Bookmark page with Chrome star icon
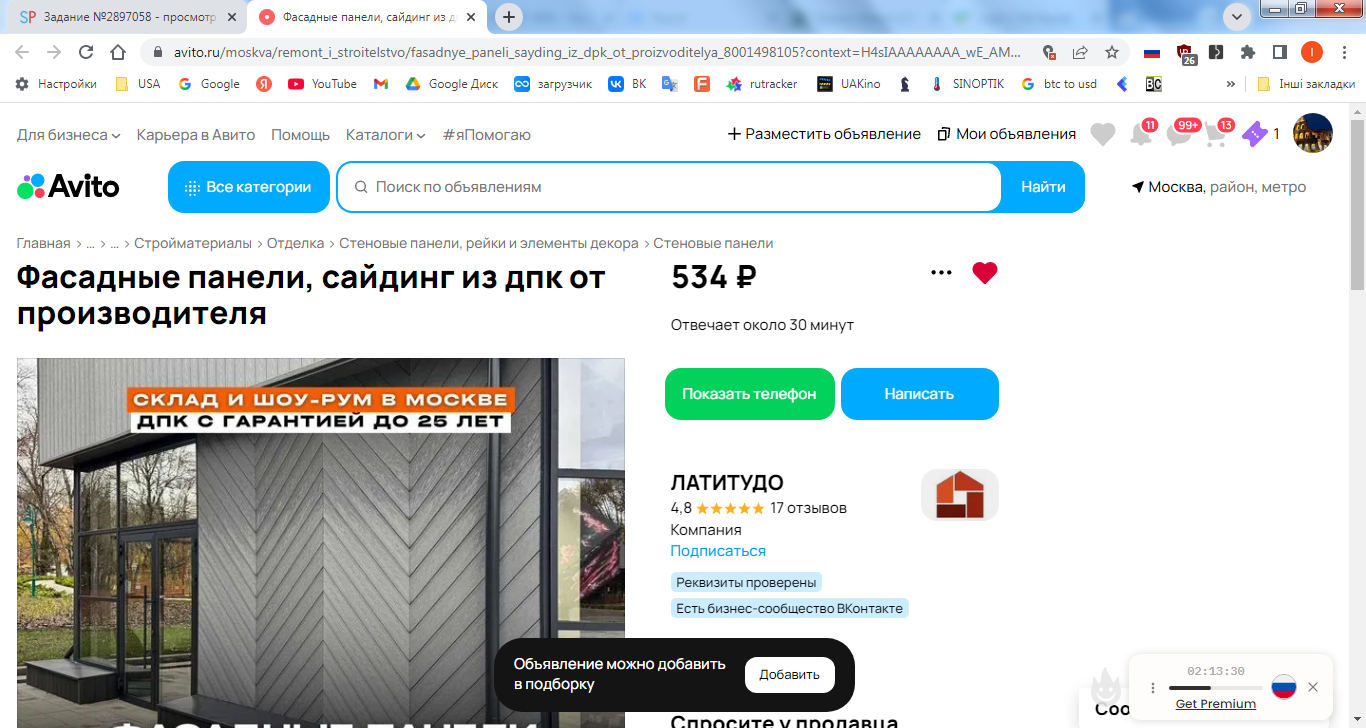The width and height of the screenshot is (1366, 728). click(1112, 52)
